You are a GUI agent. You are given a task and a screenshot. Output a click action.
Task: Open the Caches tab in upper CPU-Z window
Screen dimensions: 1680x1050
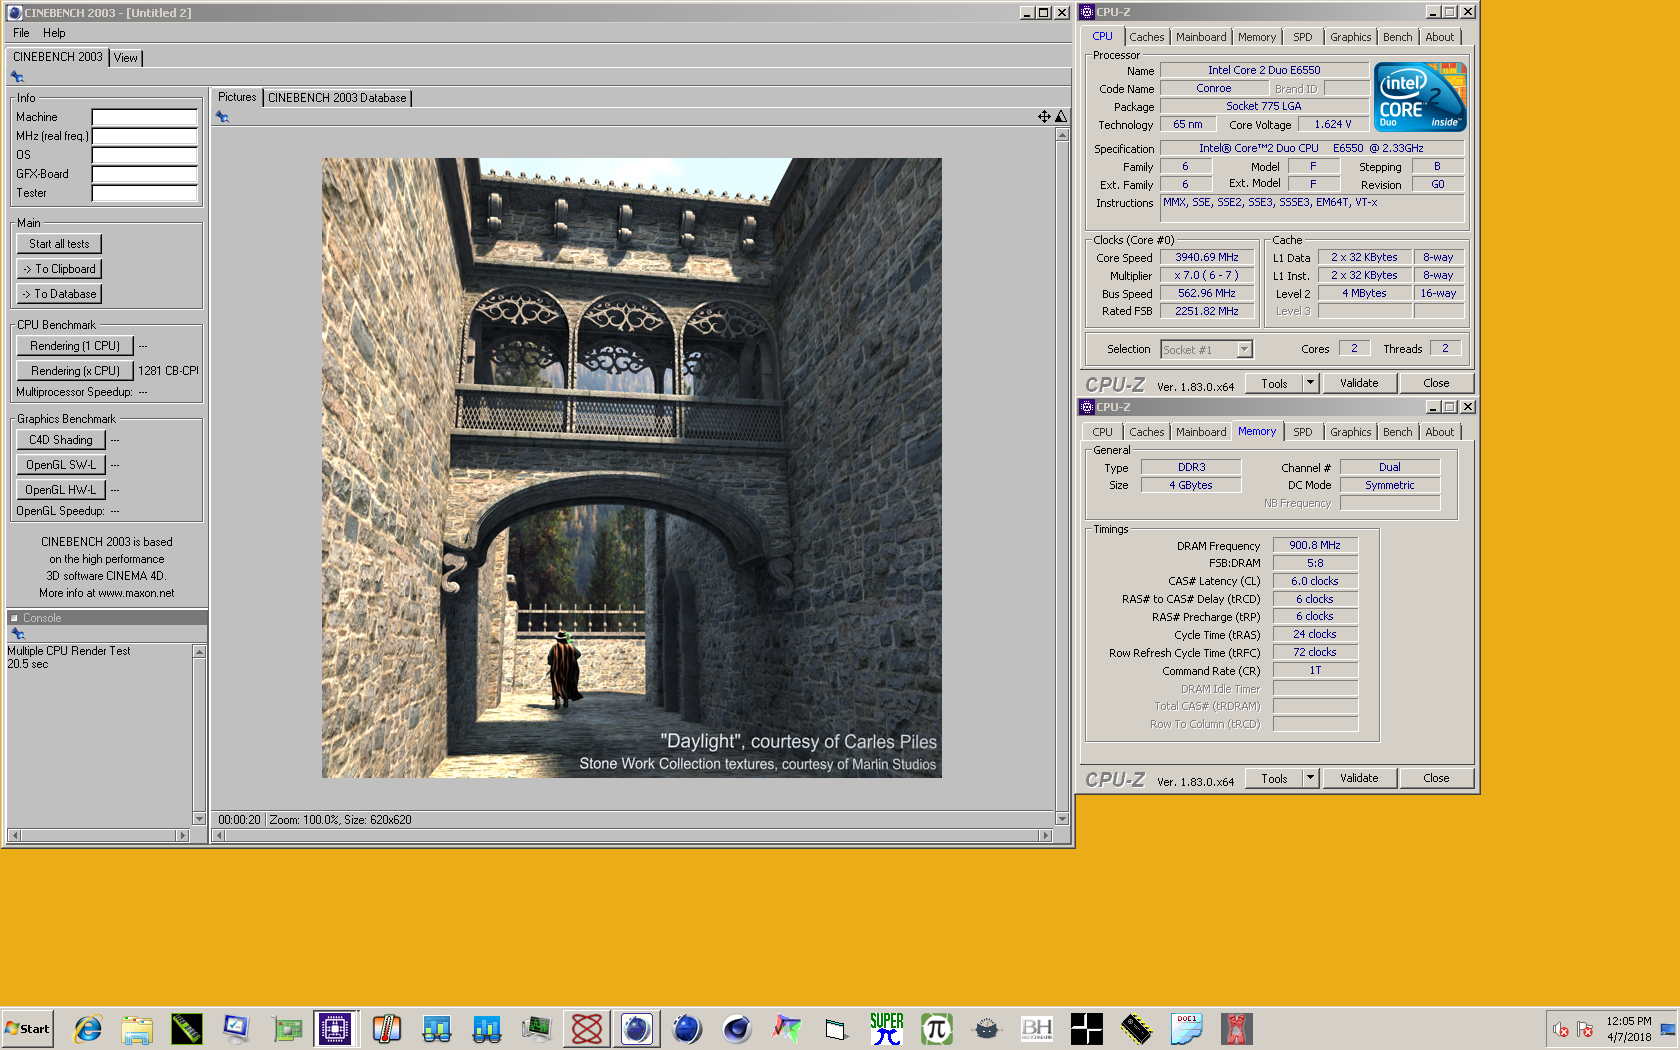click(1147, 37)
